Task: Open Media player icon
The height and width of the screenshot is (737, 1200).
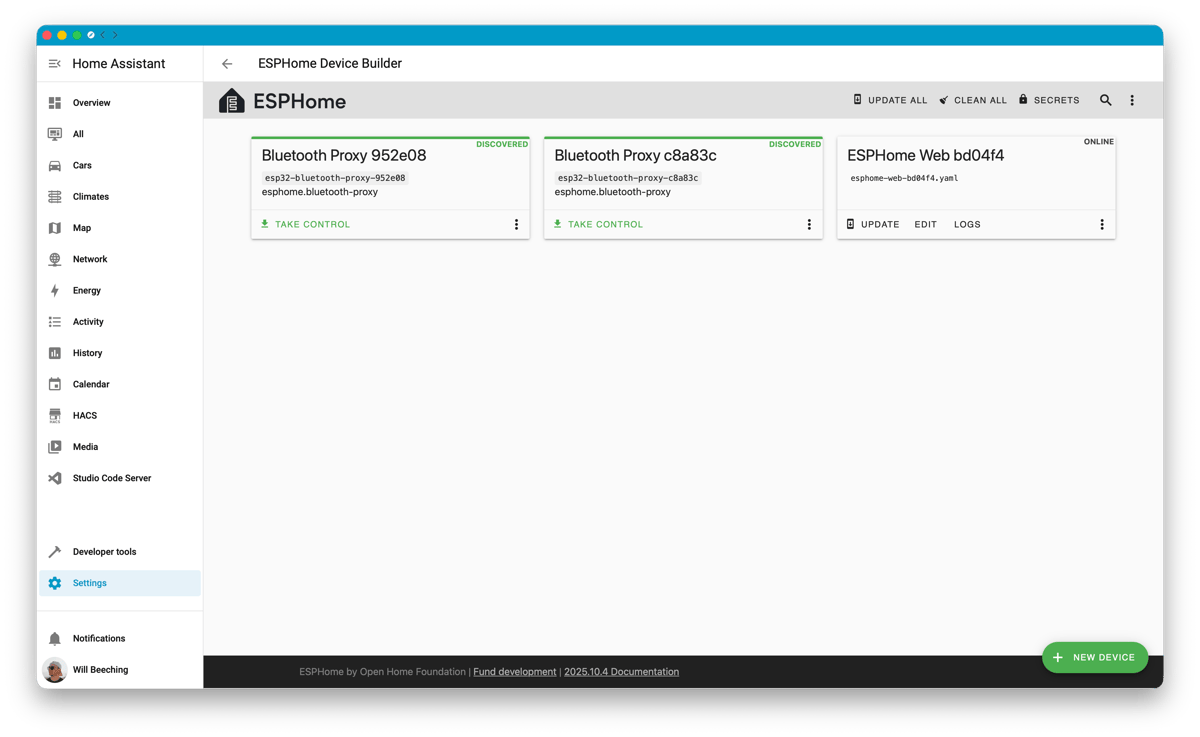Action: tap(55, 447)
